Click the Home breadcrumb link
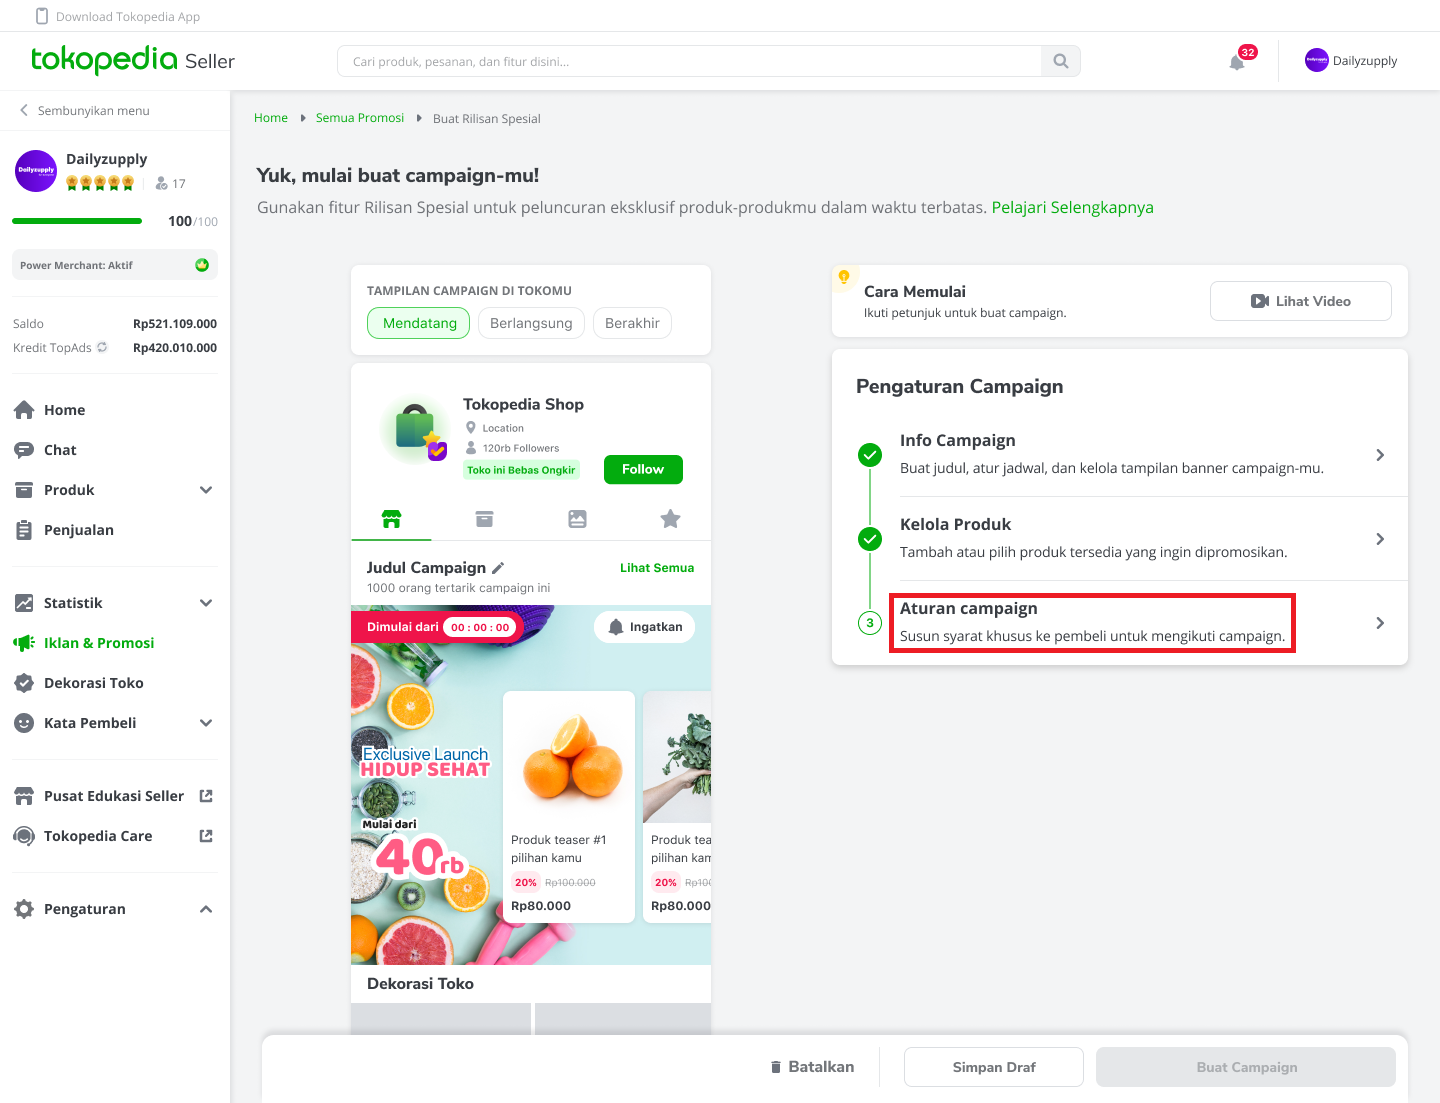1440x1103 pixels. [x=271, y=118]
